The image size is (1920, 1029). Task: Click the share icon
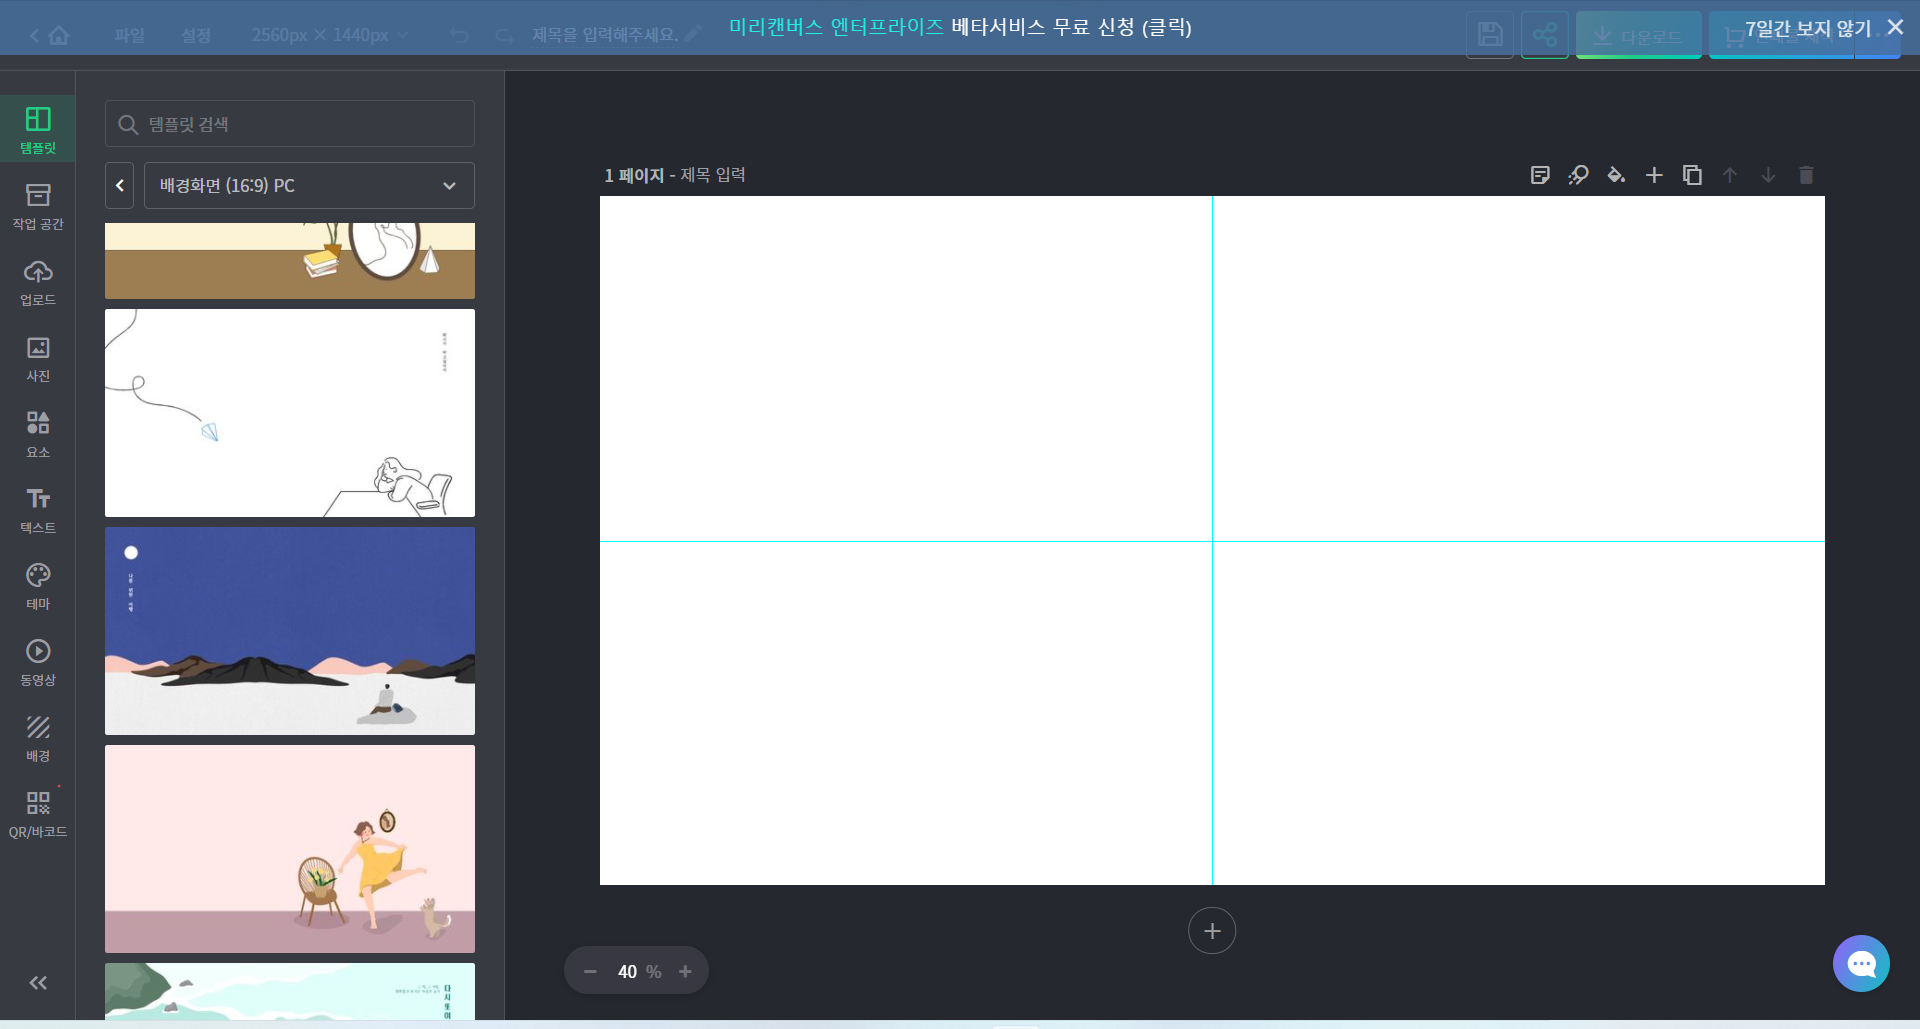(x=1545, y=35)
